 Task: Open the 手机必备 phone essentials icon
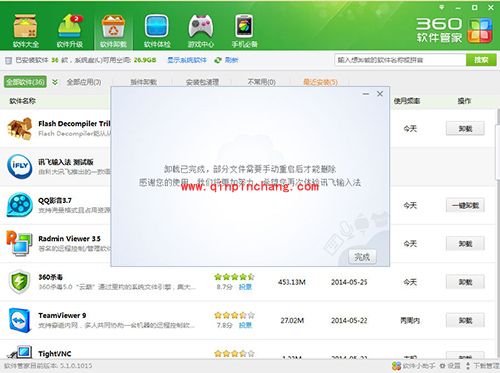(x=244, y=31)
